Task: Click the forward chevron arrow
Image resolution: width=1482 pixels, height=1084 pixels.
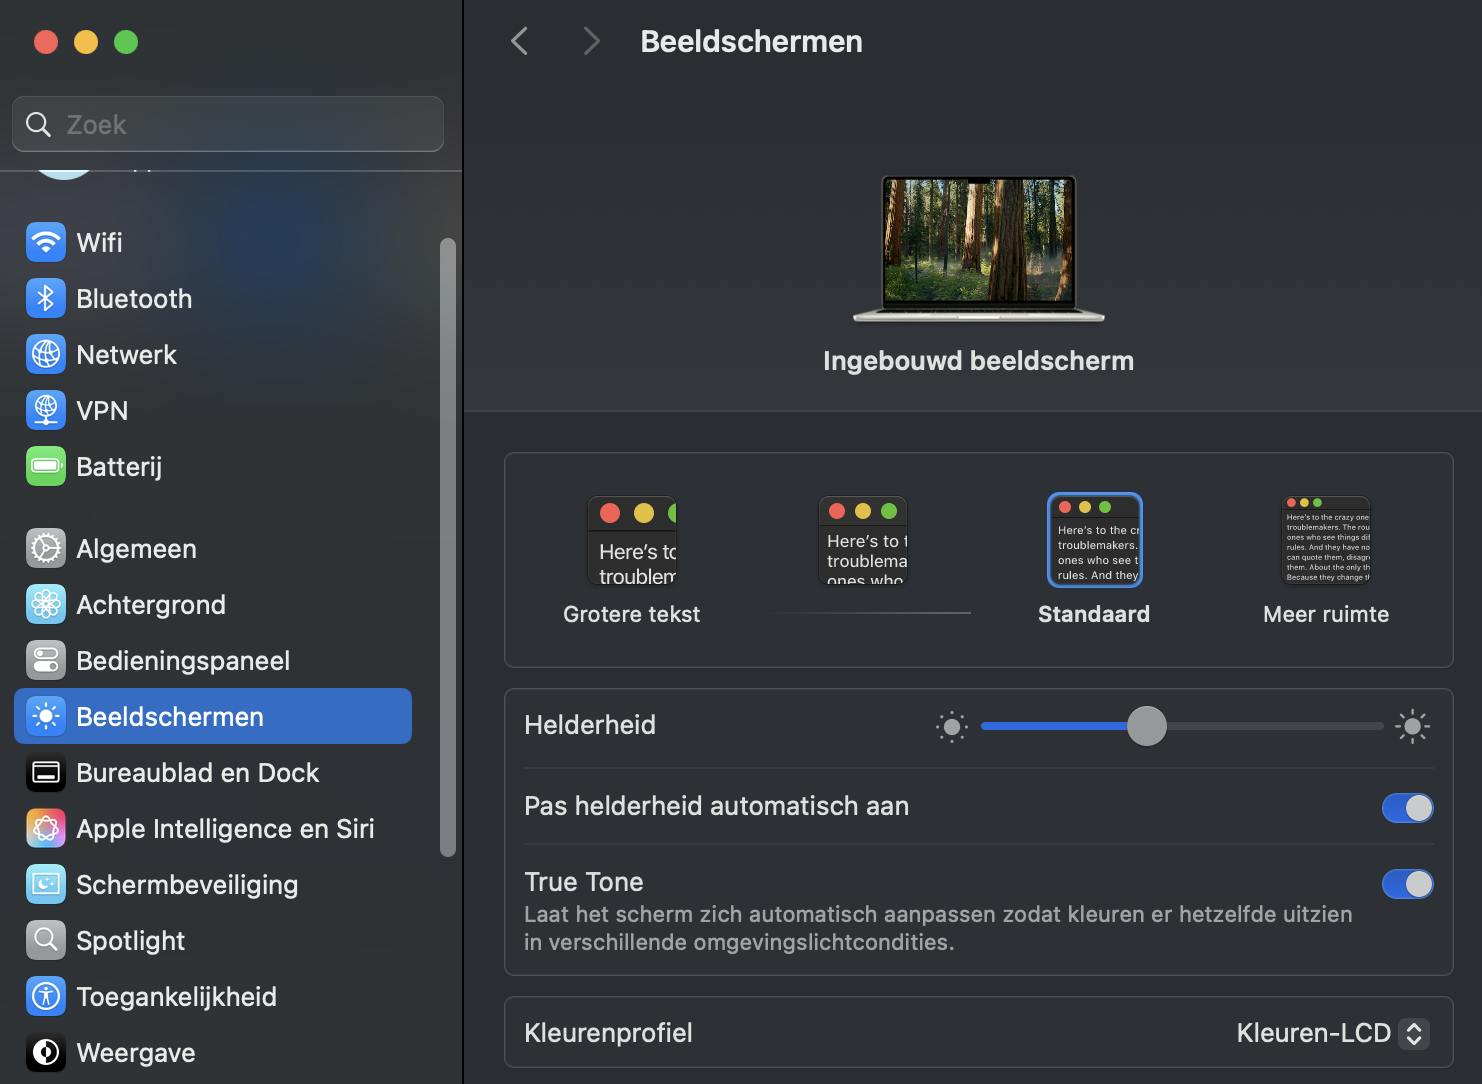Action: tap(591, 41)
